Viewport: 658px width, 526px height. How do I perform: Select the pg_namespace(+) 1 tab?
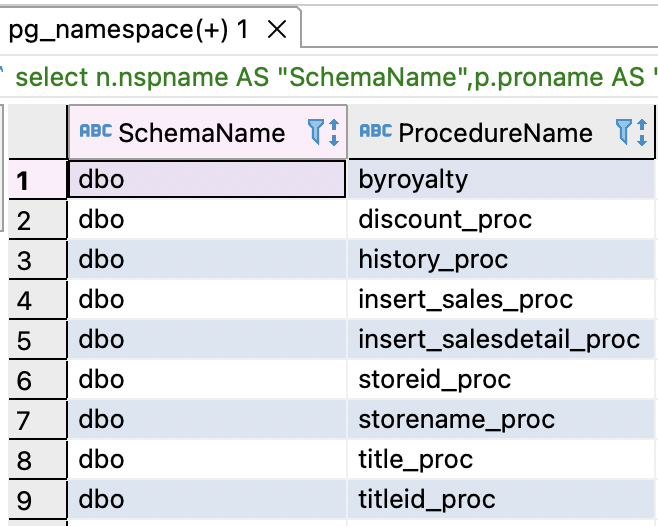click(x=150, y=28)
